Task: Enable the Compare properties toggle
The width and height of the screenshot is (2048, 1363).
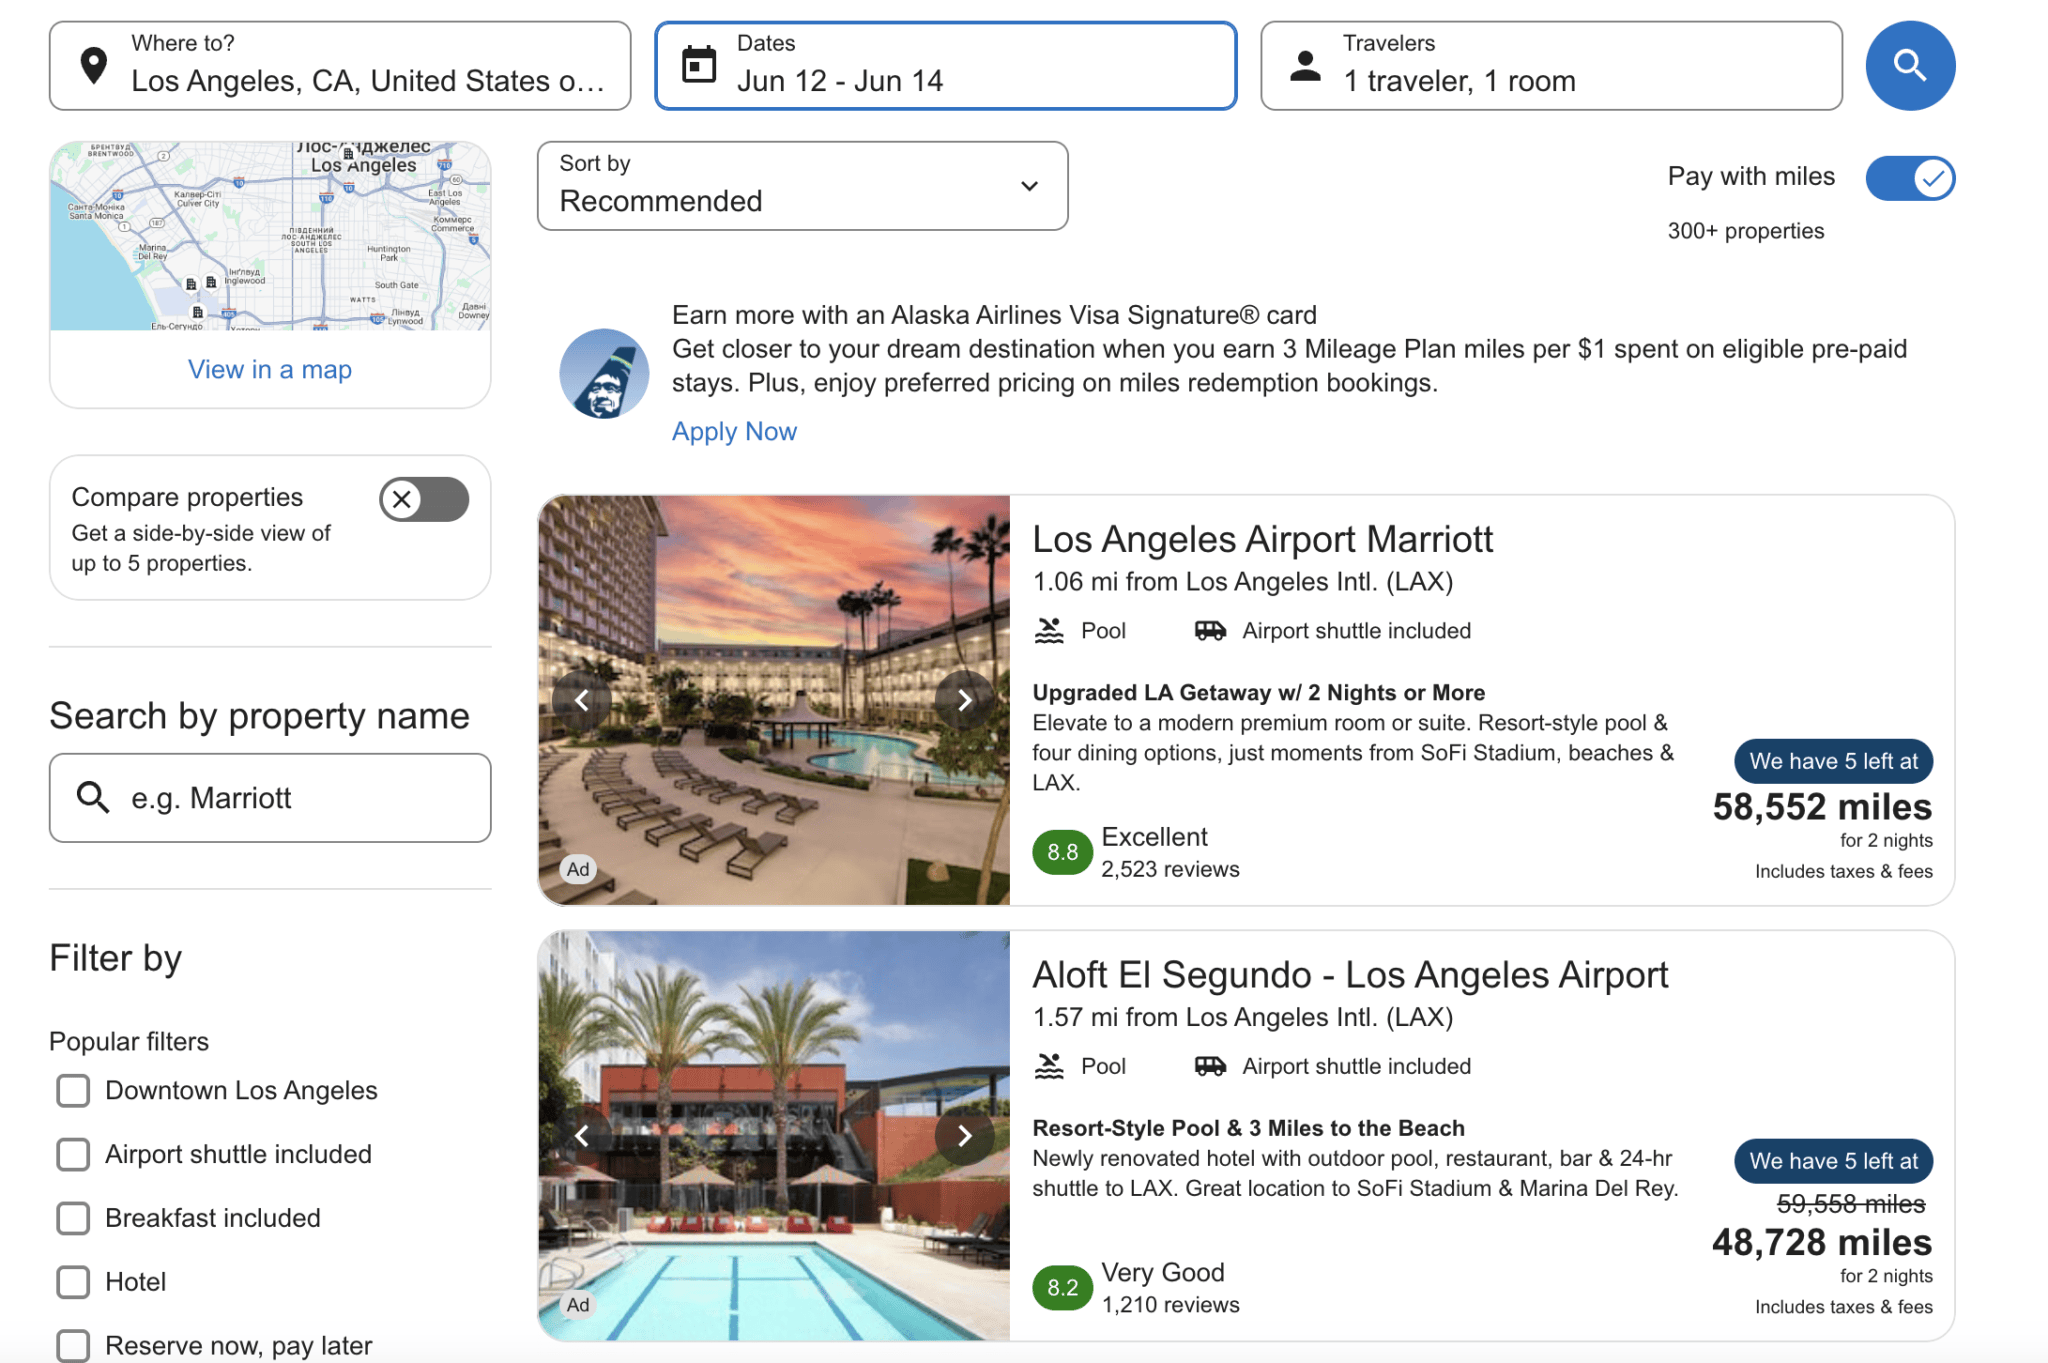Action: click(x=422, y=499)
